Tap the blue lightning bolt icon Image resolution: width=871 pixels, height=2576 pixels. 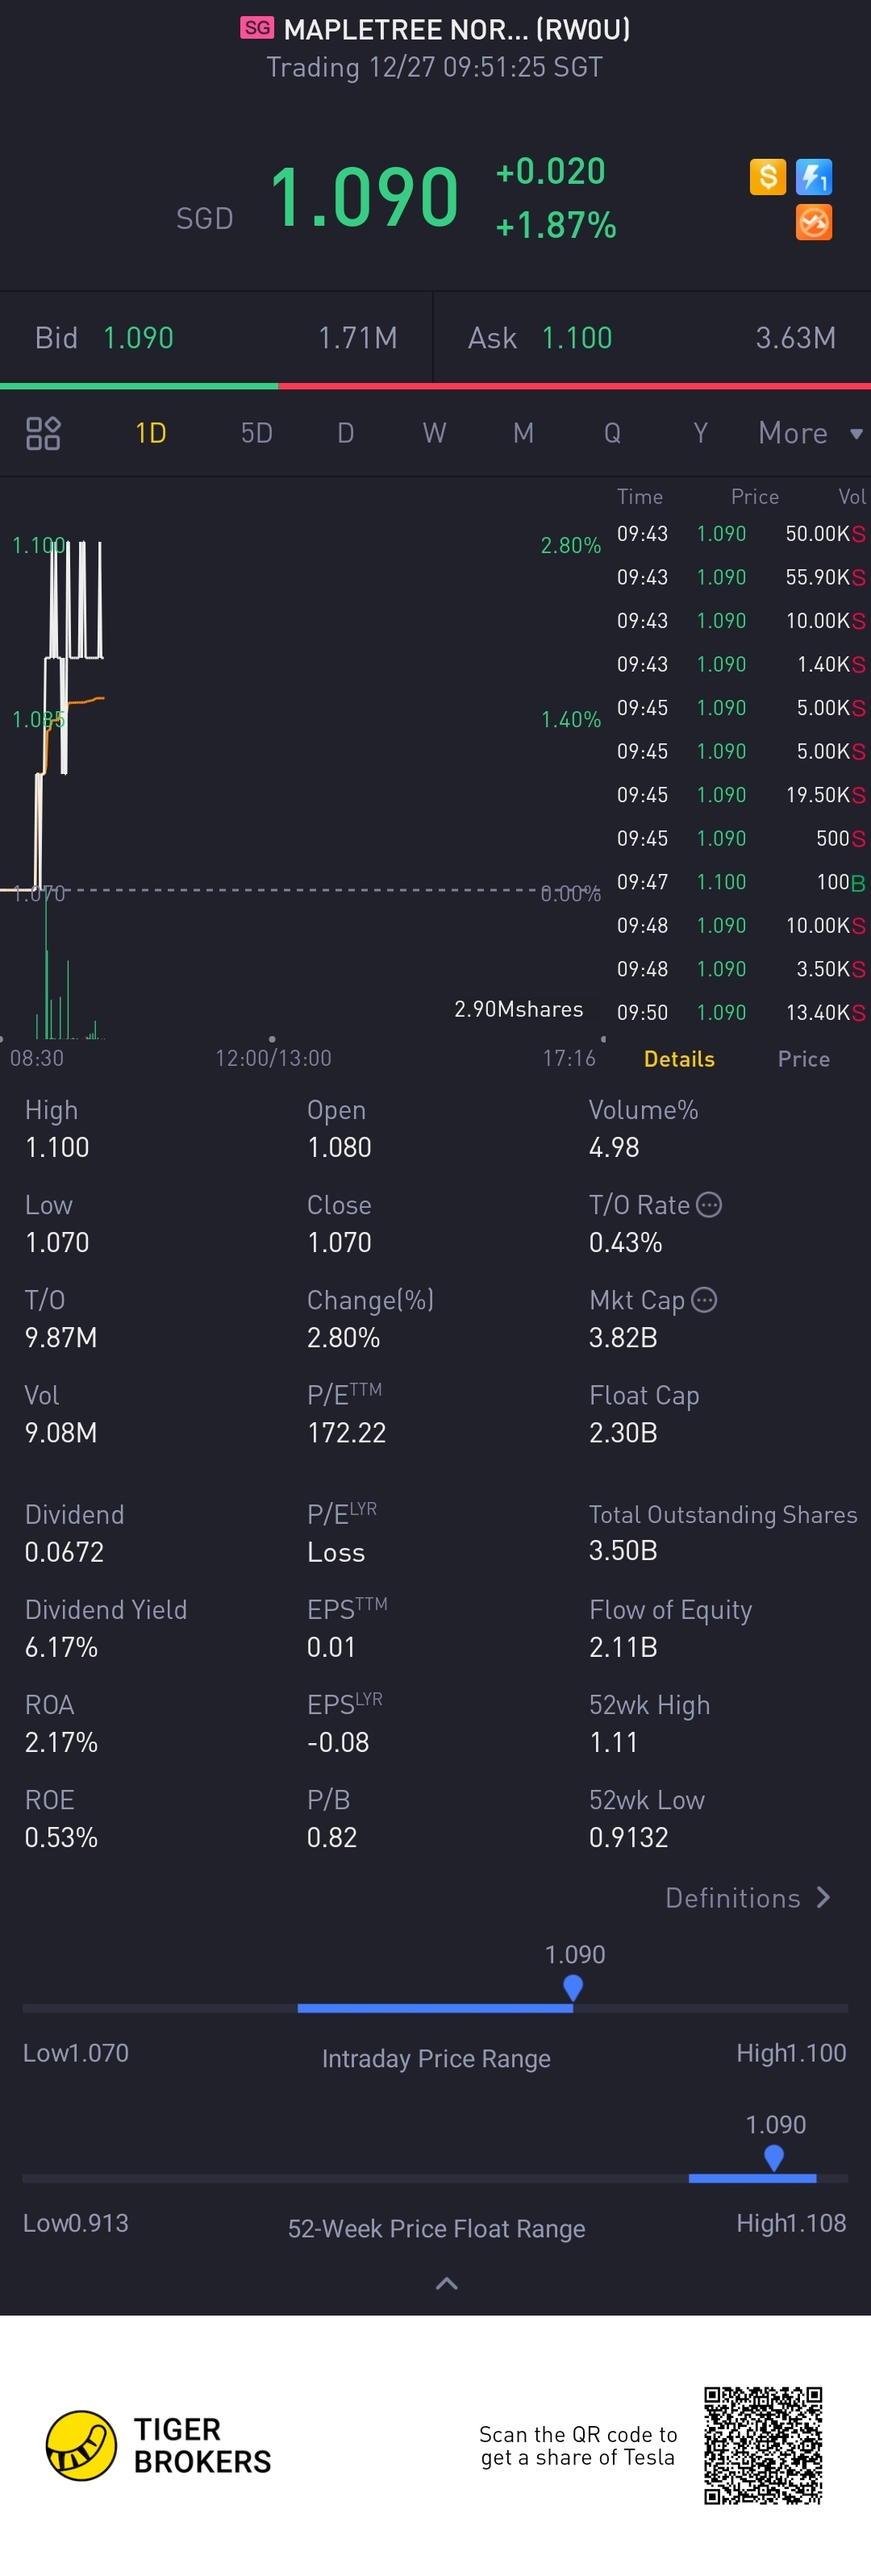pos(814,177)
